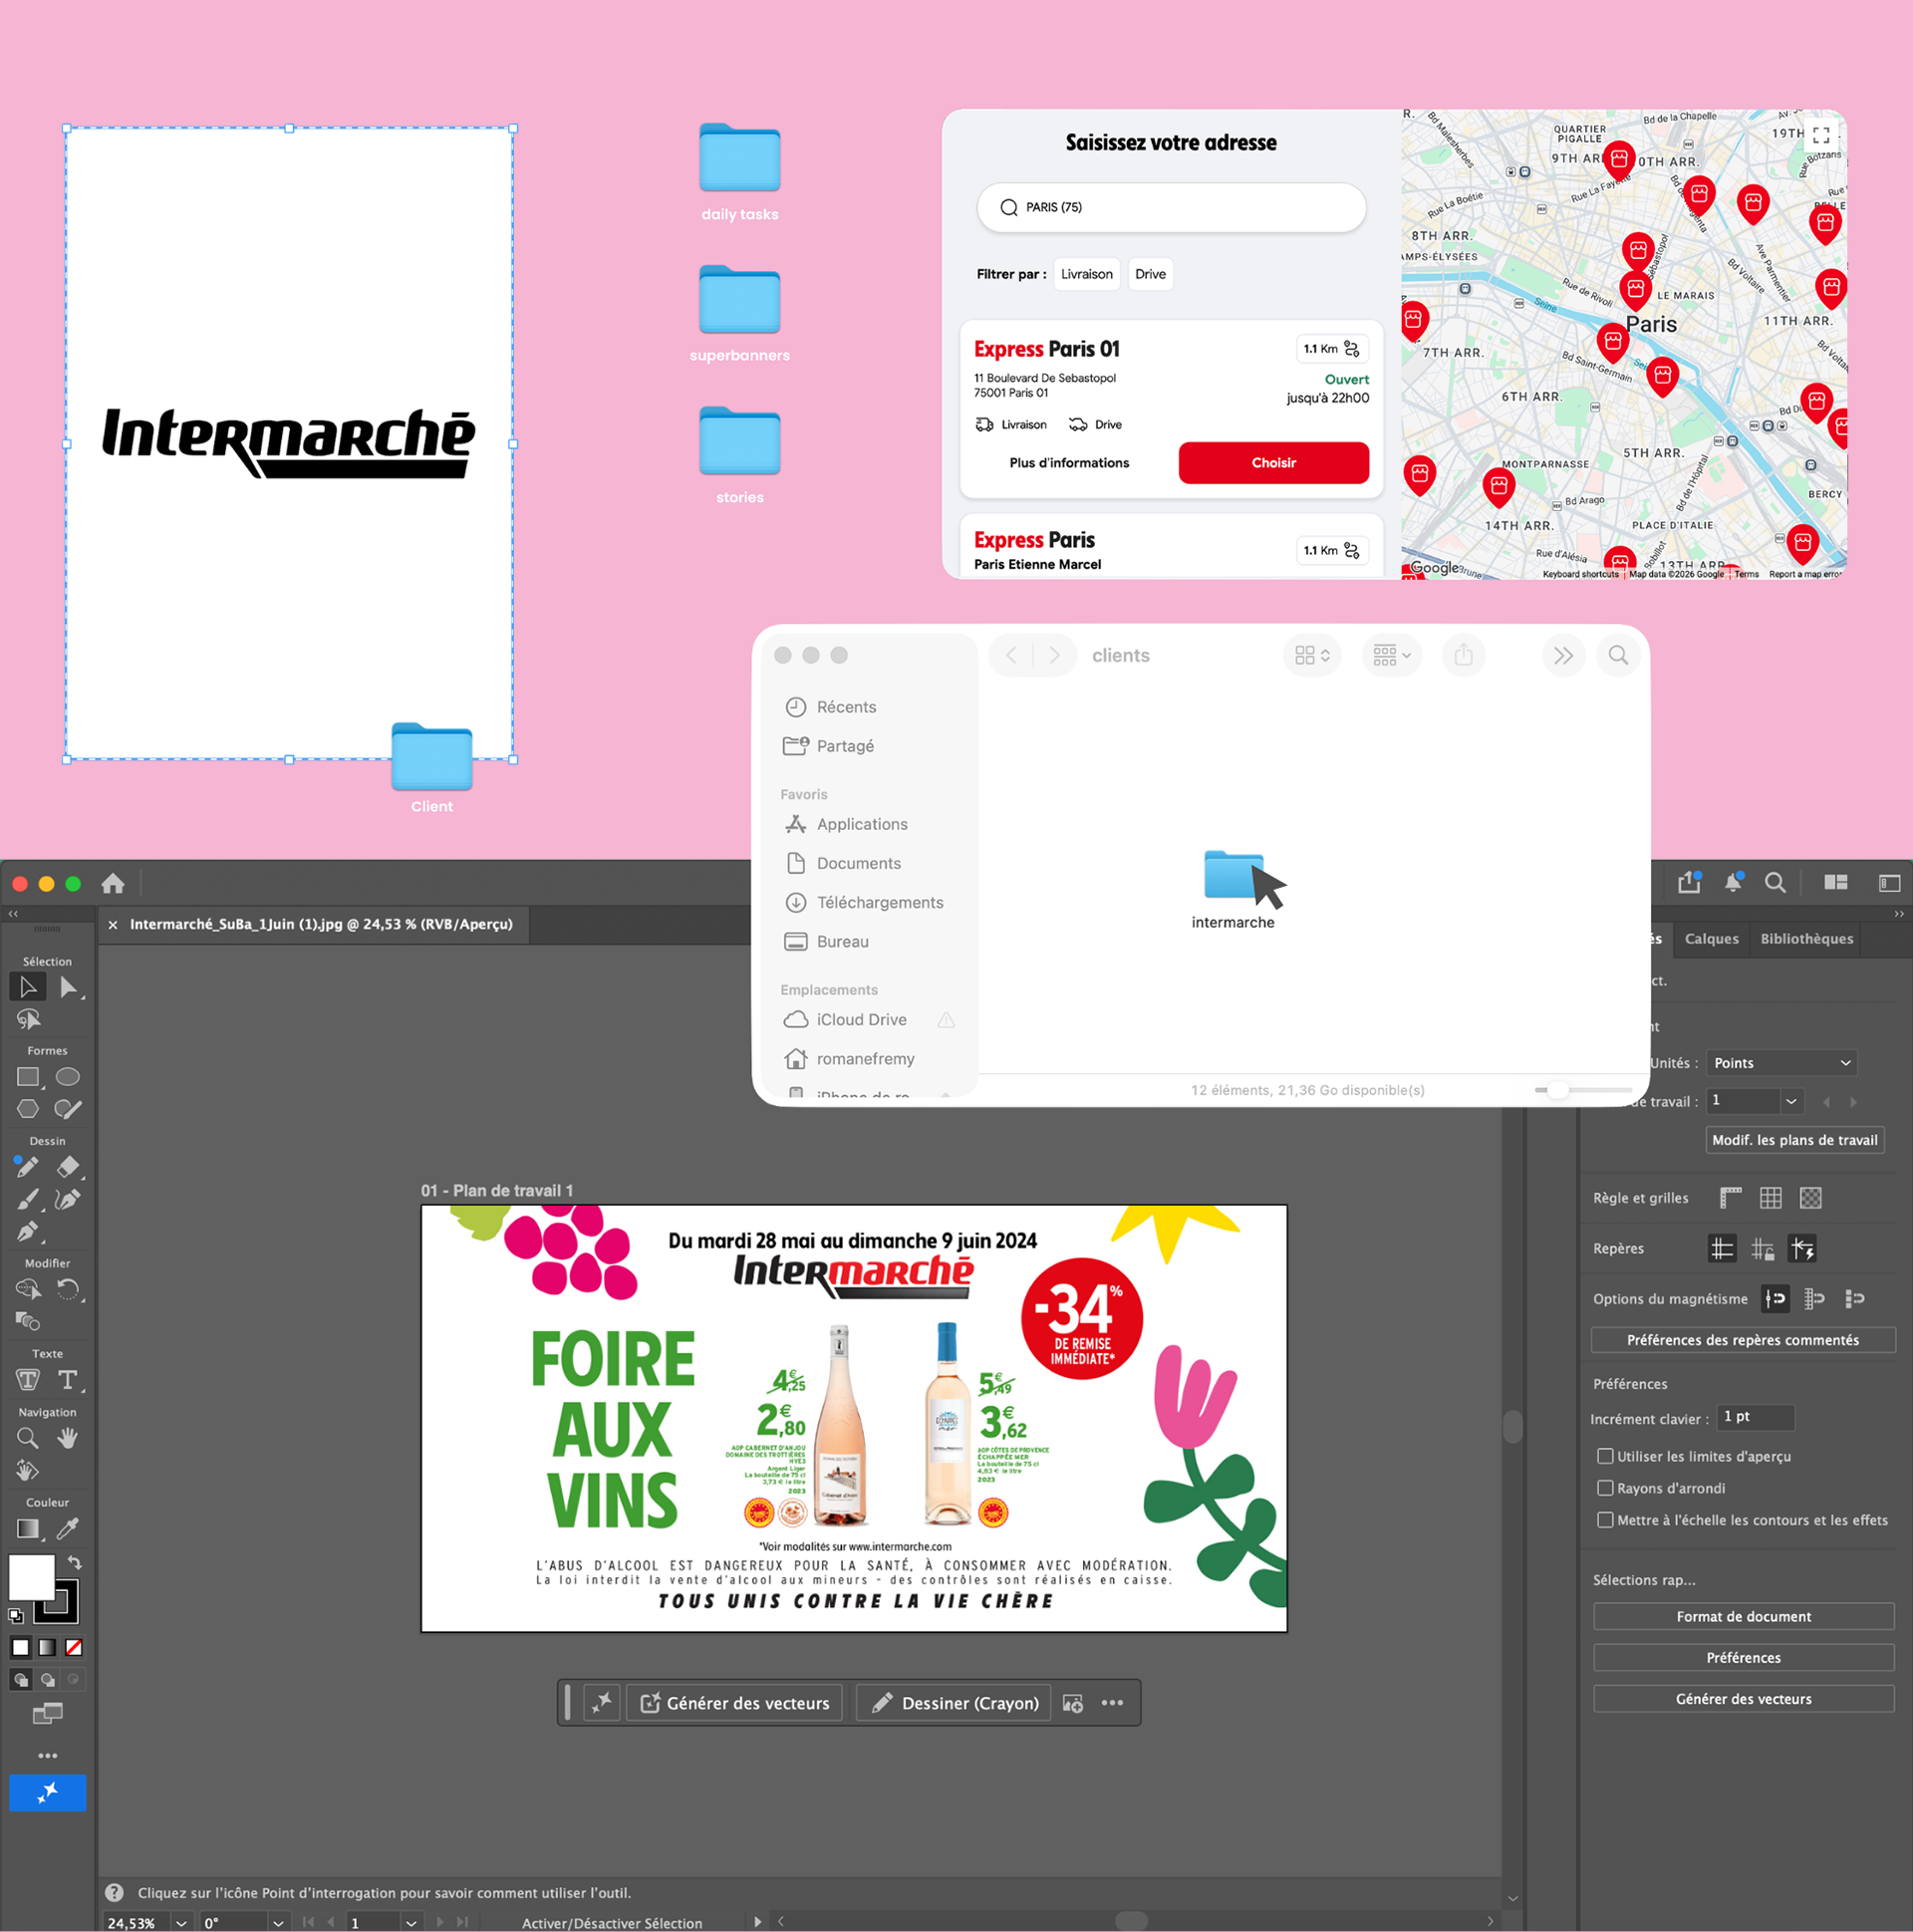Open the rotation angle 0° dropdown
Viewport: 1913px width, 1932px height.
278,1922
